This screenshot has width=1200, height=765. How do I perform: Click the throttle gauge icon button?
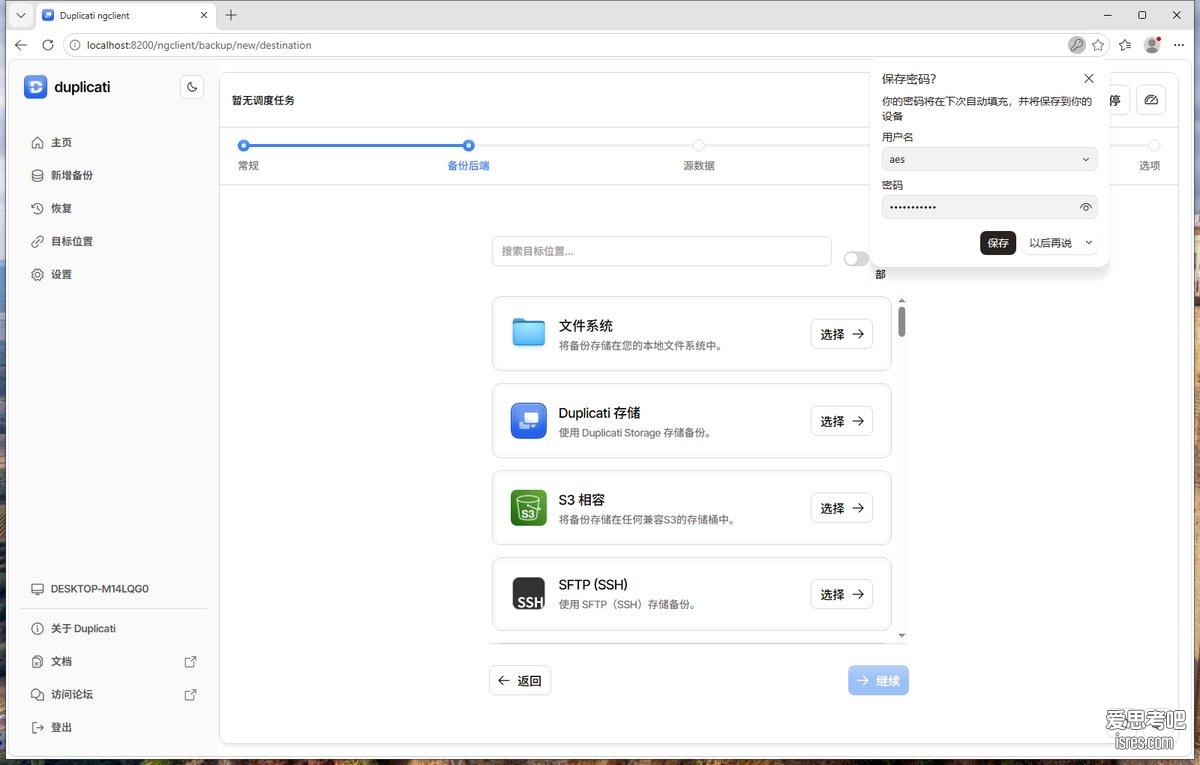pos(1151,100)
